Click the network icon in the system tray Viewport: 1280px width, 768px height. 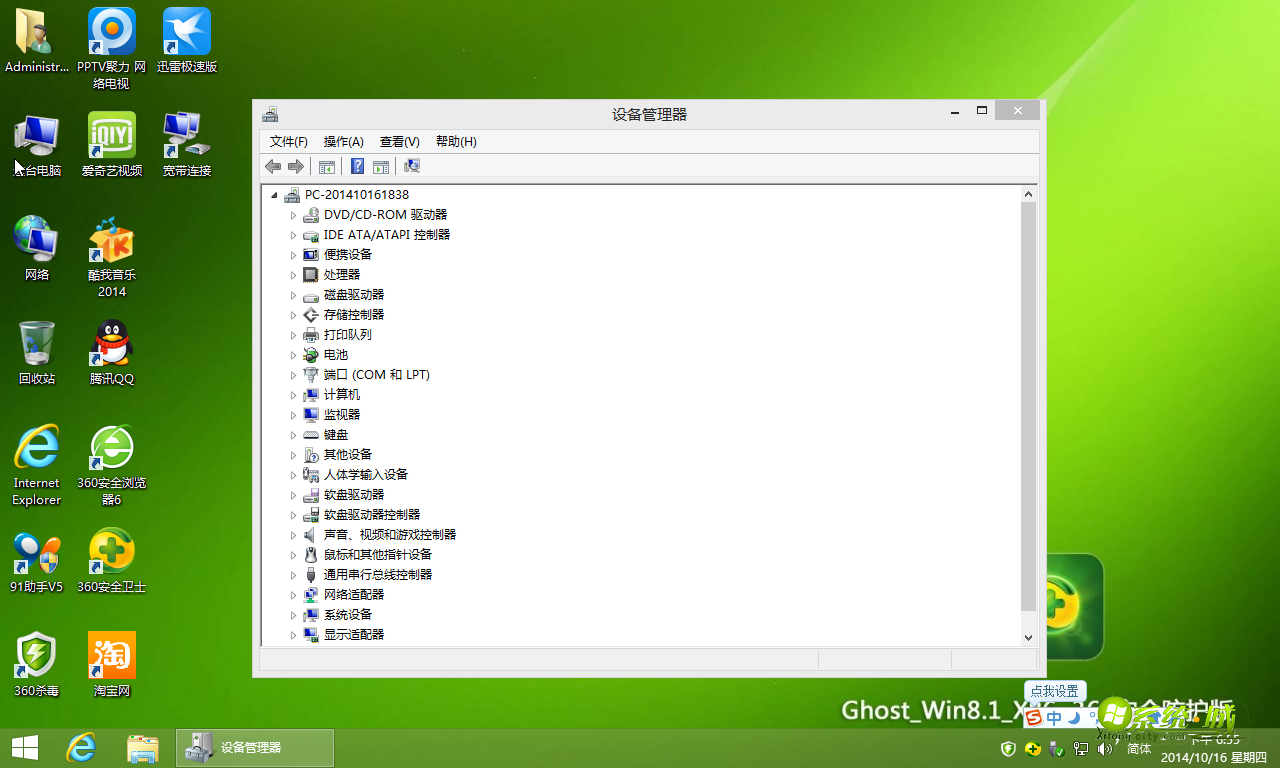pos(1080,748)
